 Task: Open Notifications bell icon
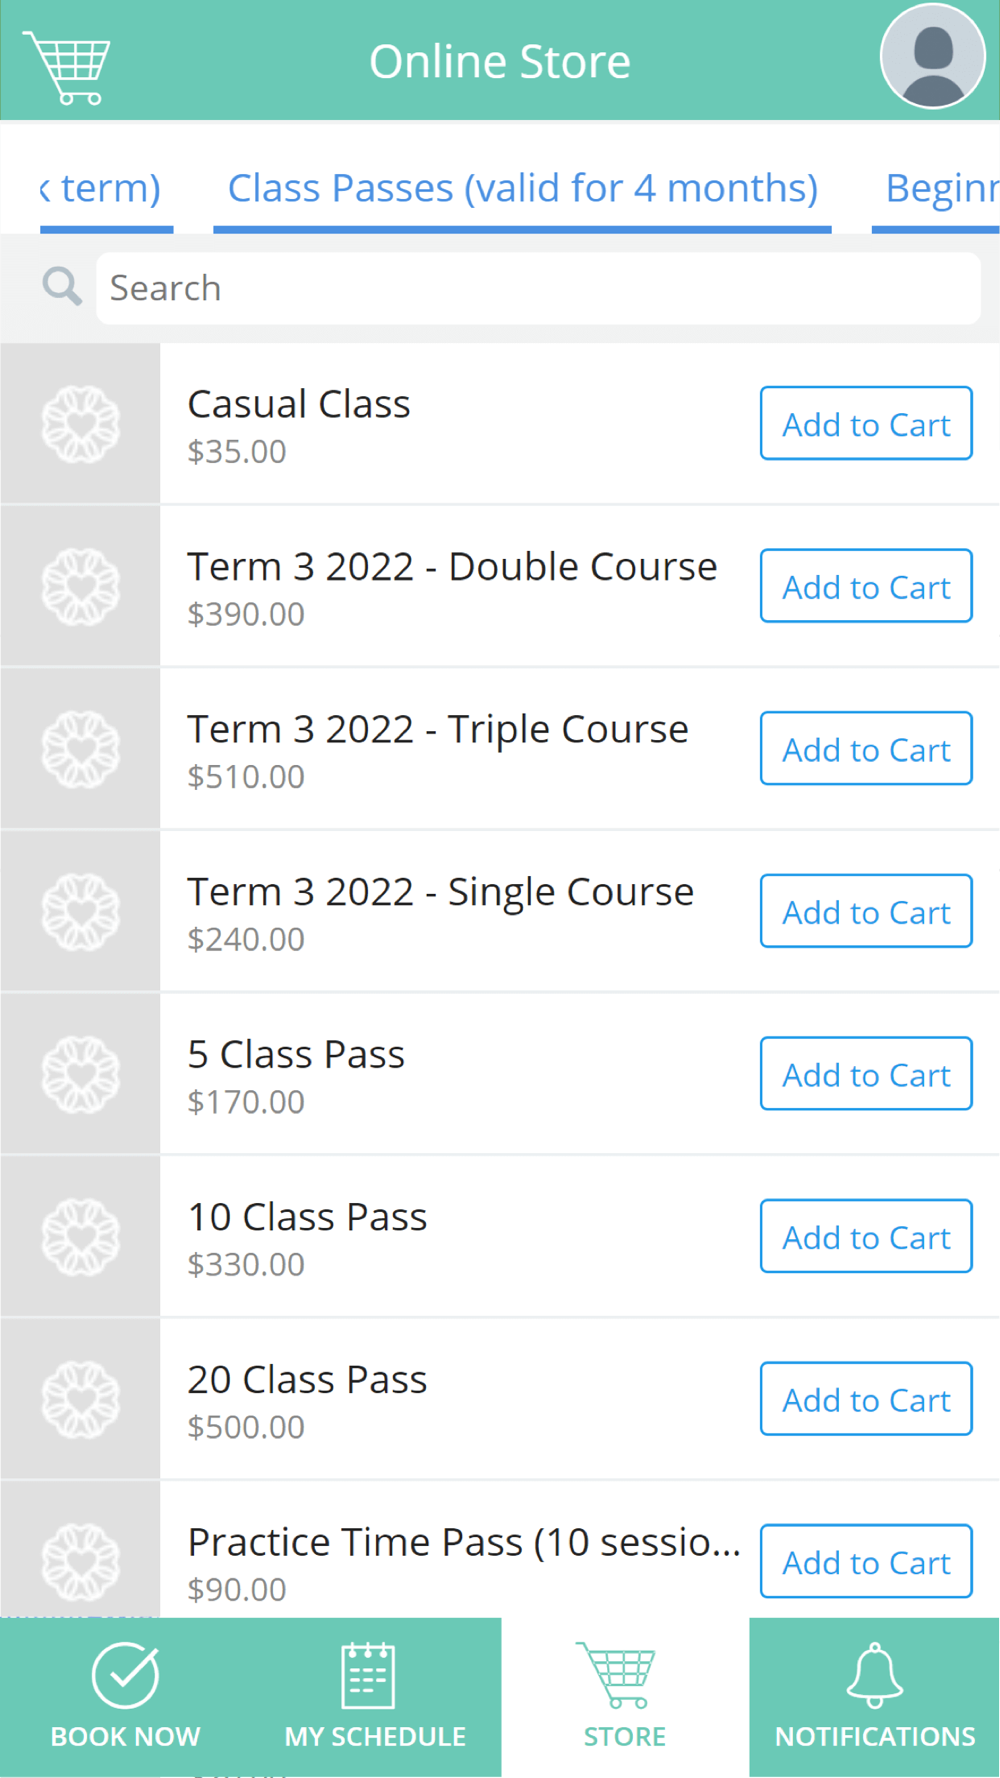click(875, 1674)
